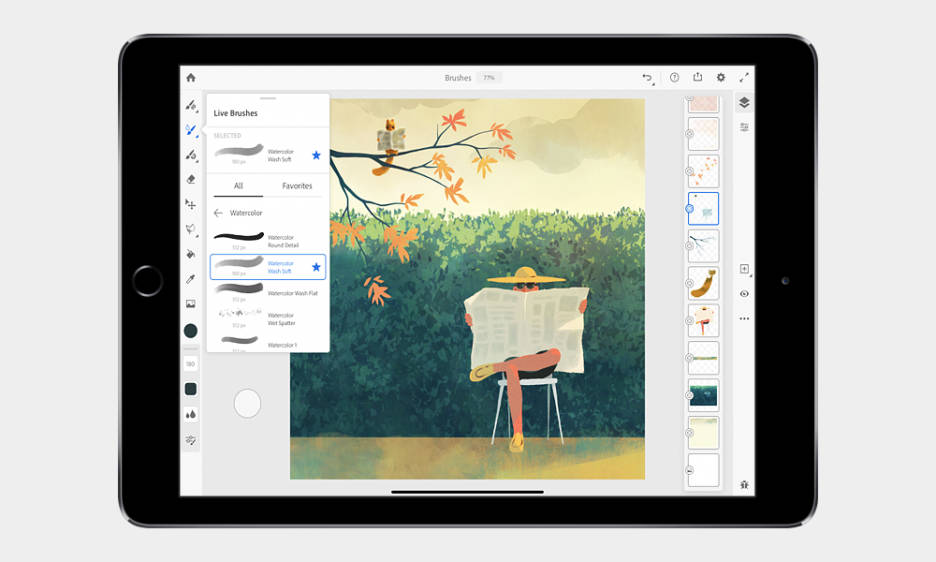
Task: Select the Paint Bucket fill tool
Action: tap(190, 254)
